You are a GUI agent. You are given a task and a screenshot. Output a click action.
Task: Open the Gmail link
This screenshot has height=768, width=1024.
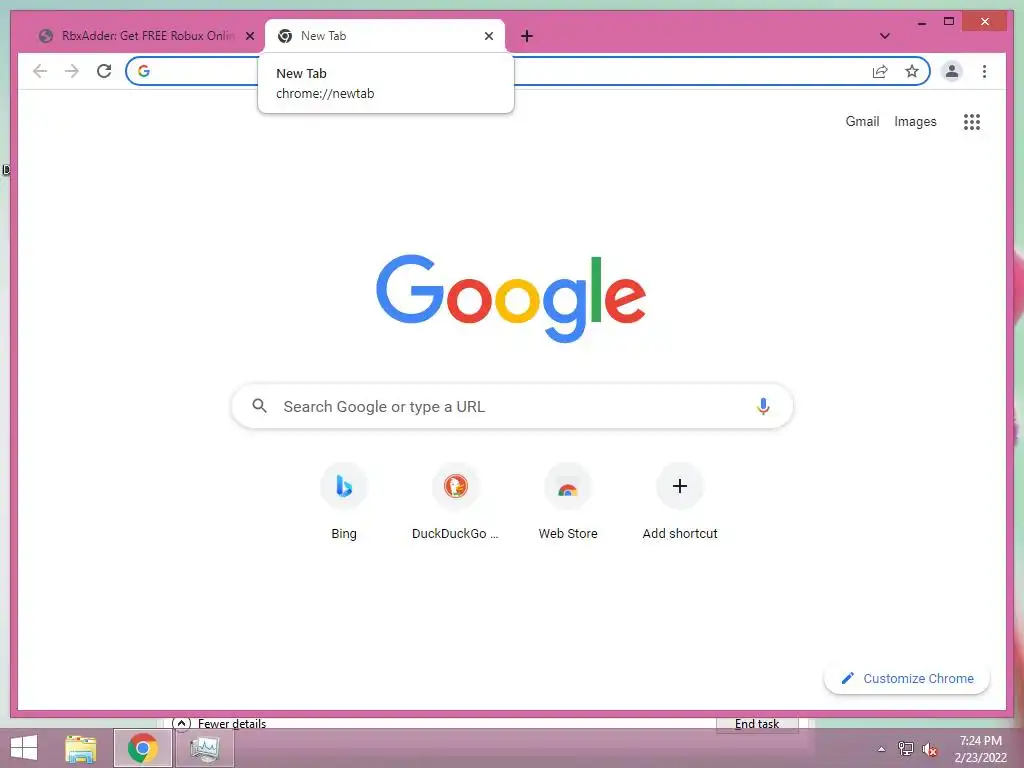click(862, 121)
